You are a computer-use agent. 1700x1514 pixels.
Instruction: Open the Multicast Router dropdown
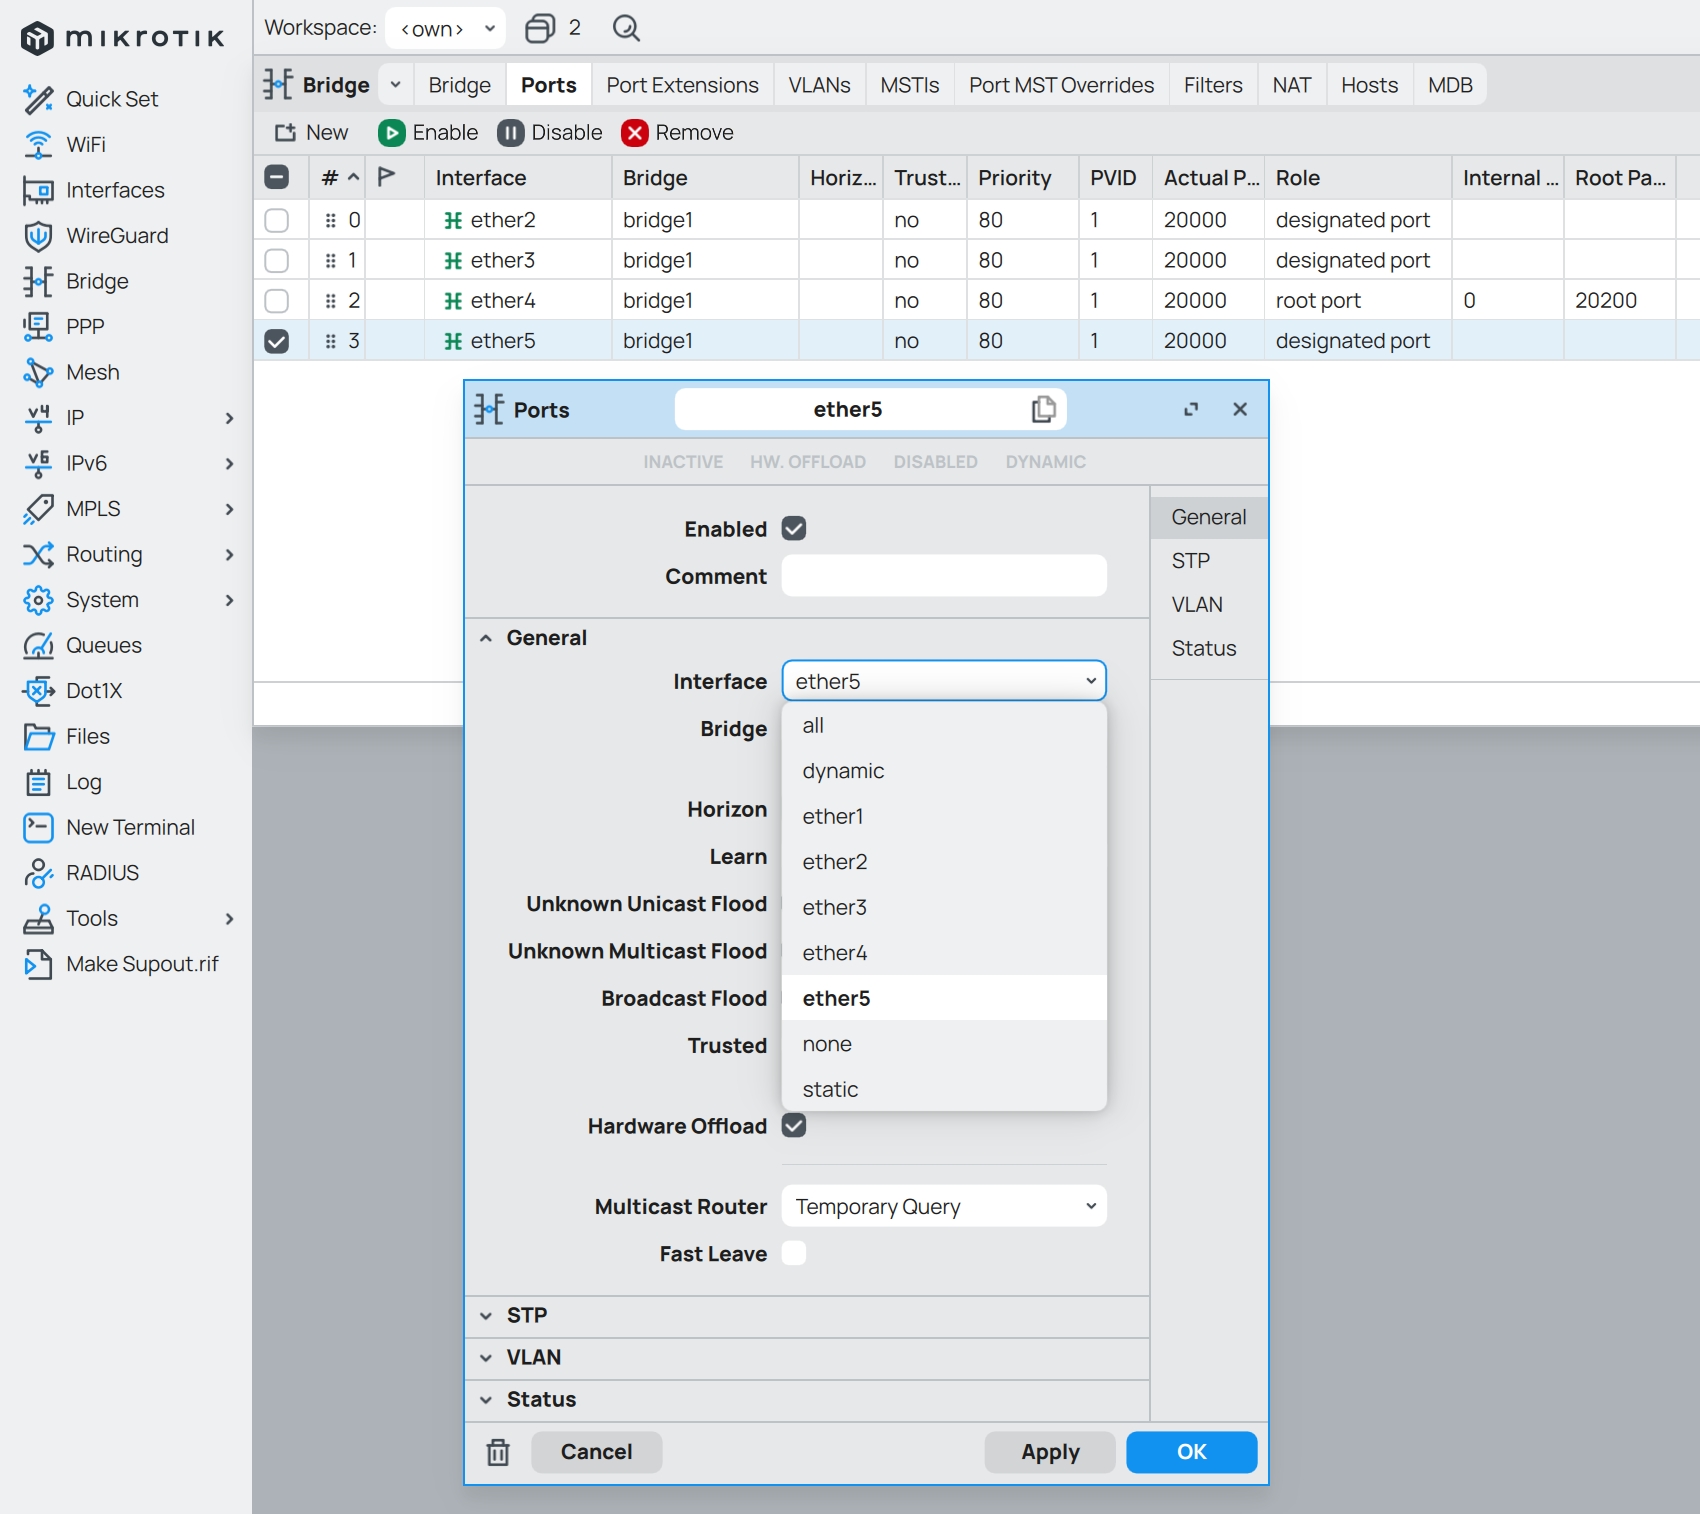[x=944, y=1206]
